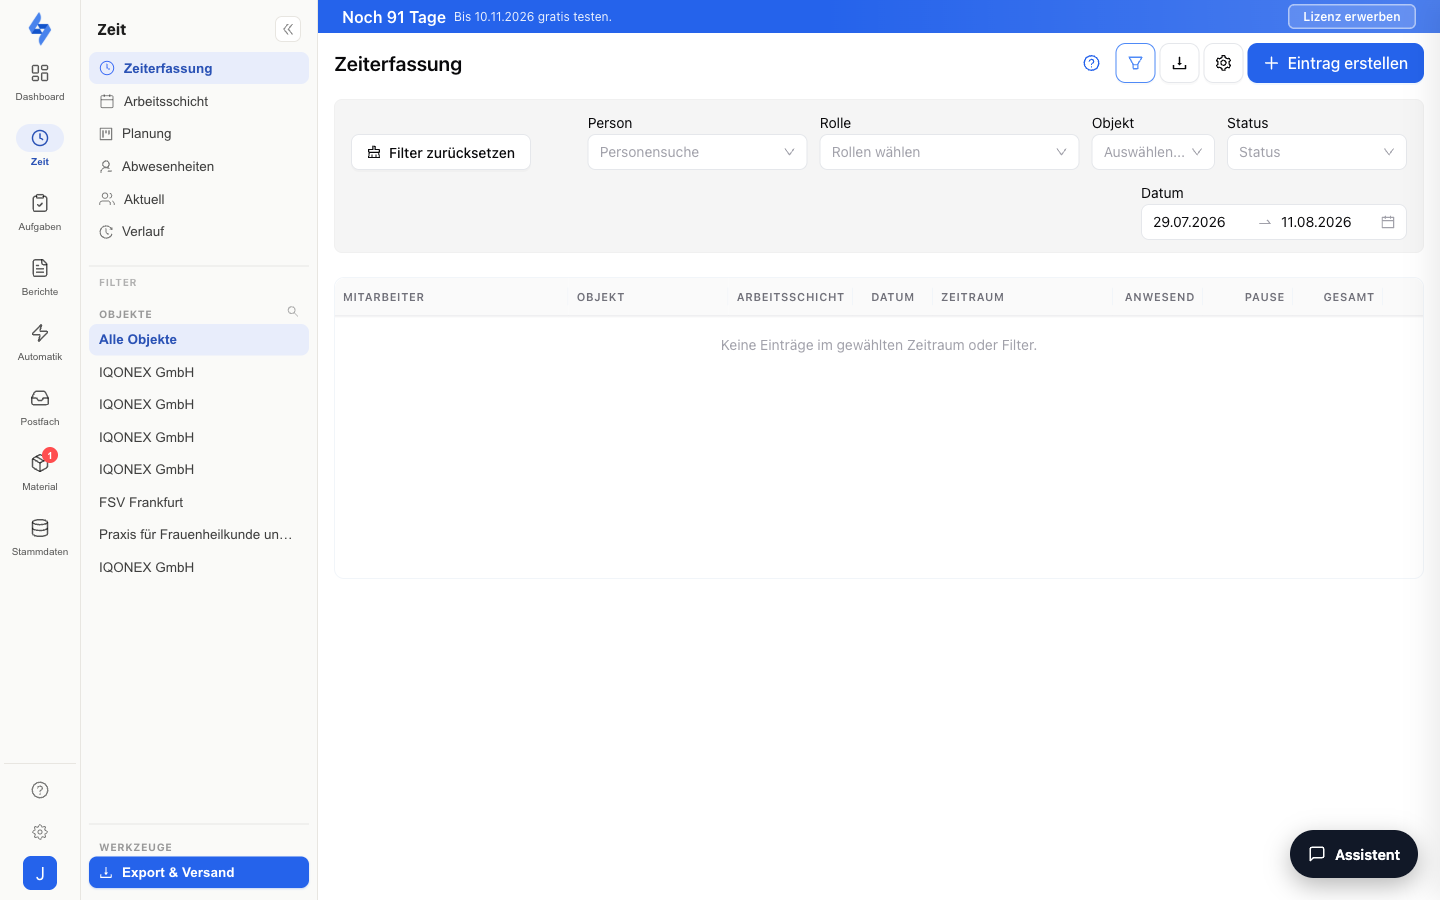Click the help icon in left rail
The width and height of the screenshot is (1440, 900).
(40, 790)
